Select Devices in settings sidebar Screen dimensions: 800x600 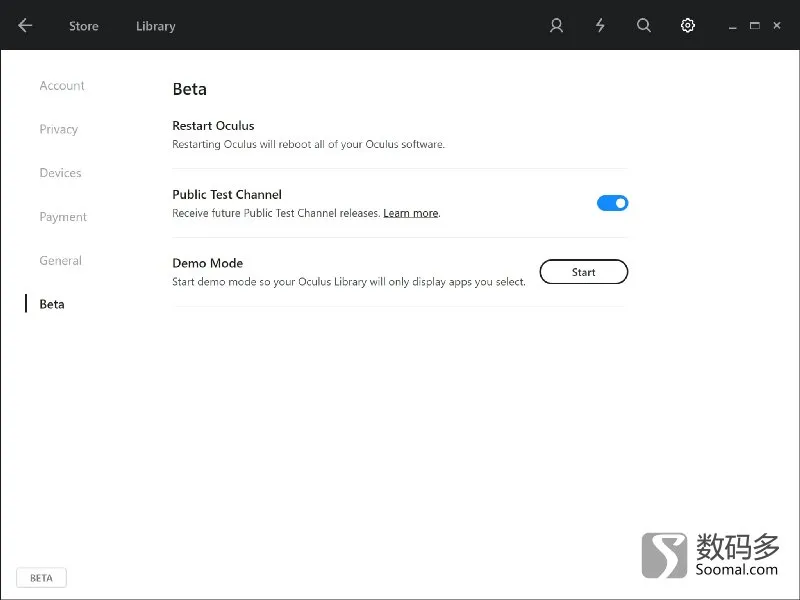[60, 173]
